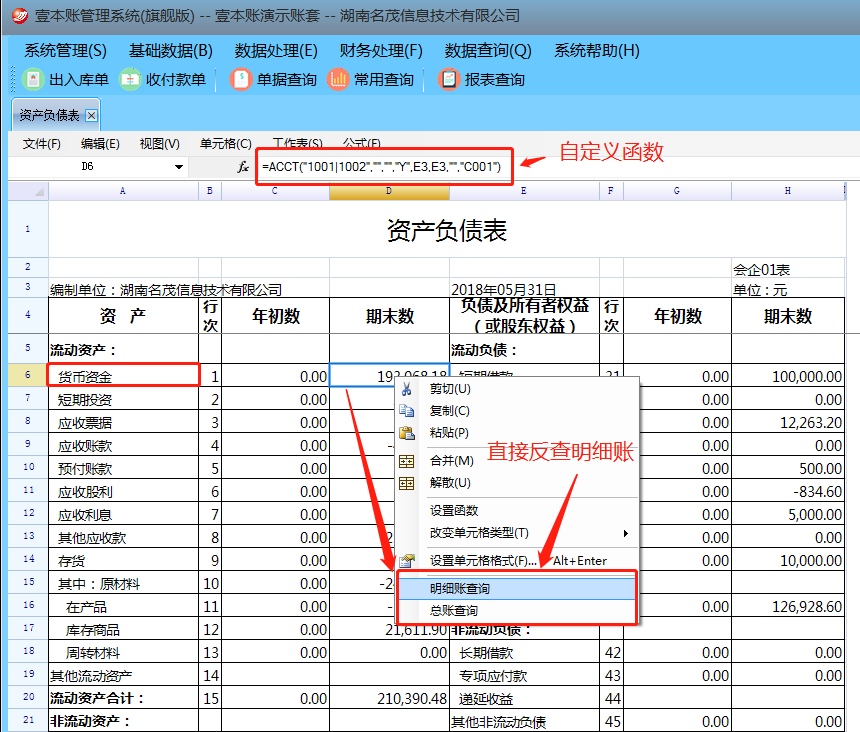The height and width of the screenshot is (732, 860).
Task: Click the 其他应收款 cell
Action: 123,537
